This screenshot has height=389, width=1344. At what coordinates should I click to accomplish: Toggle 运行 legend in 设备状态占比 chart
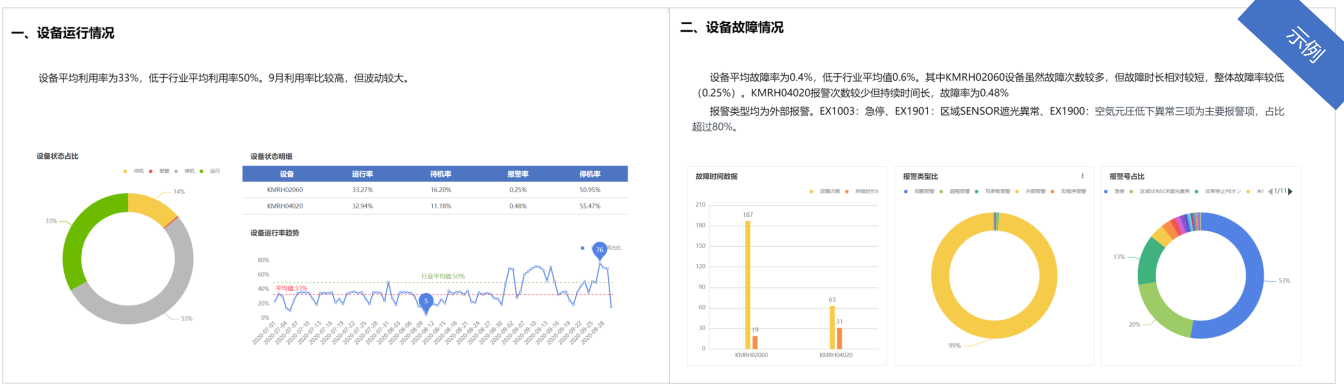tap(210, 171)
